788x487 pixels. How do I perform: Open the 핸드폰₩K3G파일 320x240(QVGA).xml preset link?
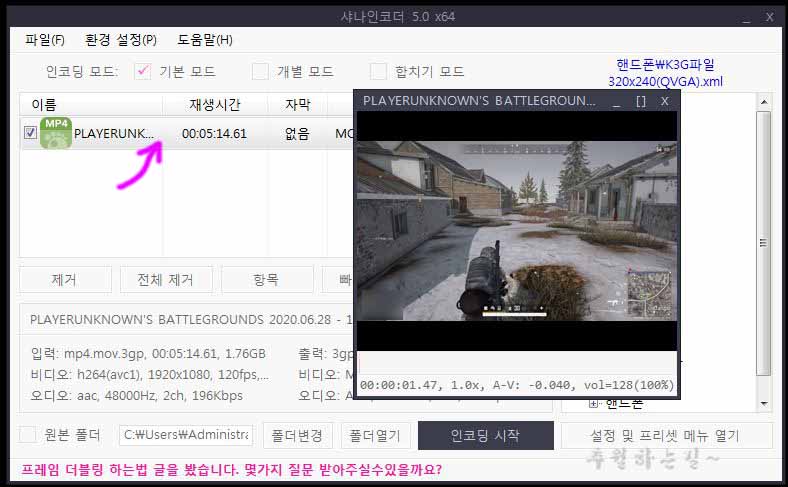click(x=665, y=73)
